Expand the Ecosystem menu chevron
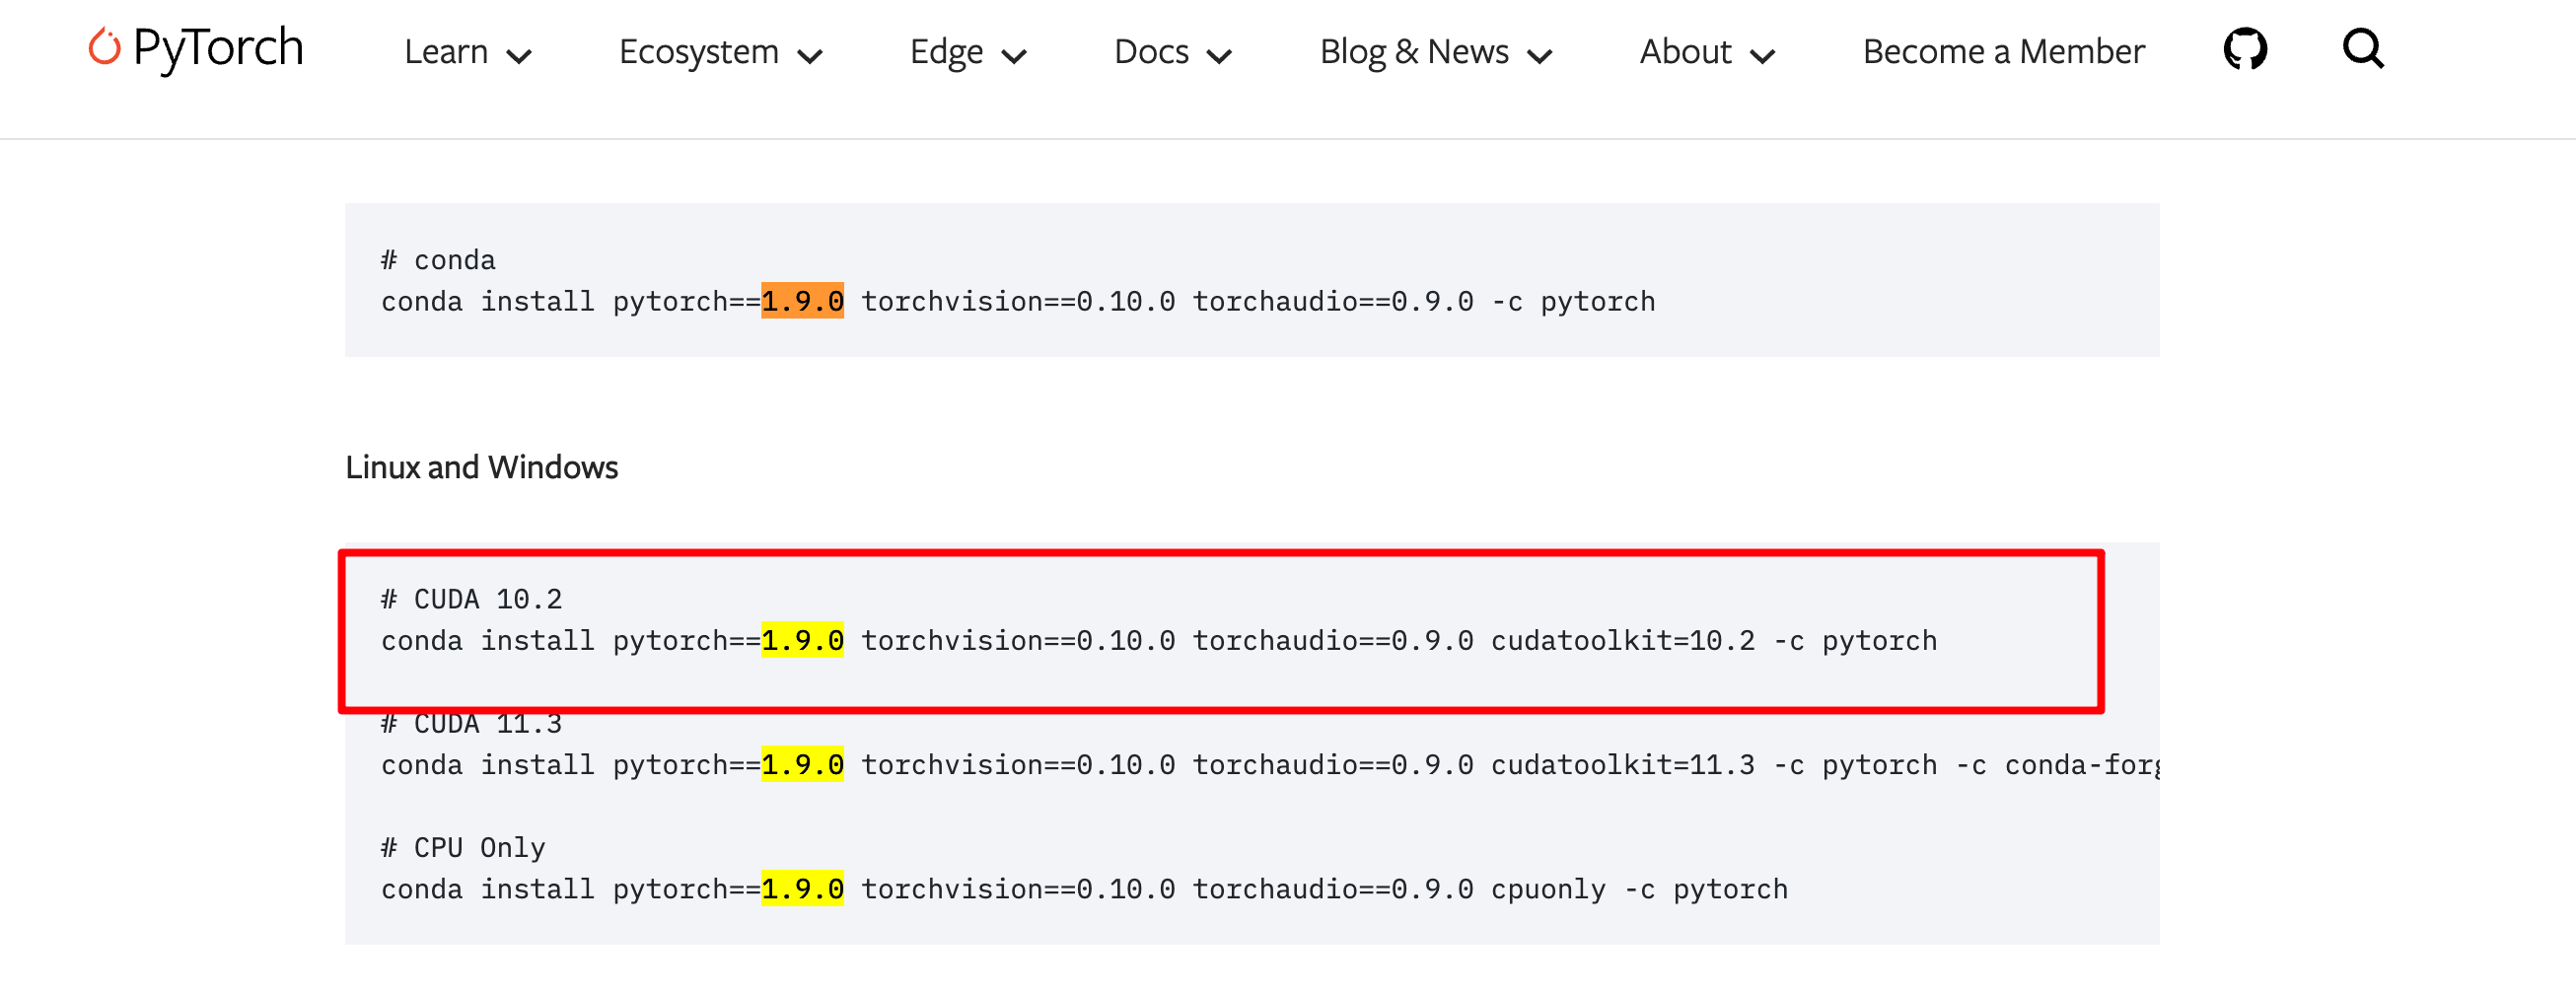The image size is (2576, 996). coord(810,56)
